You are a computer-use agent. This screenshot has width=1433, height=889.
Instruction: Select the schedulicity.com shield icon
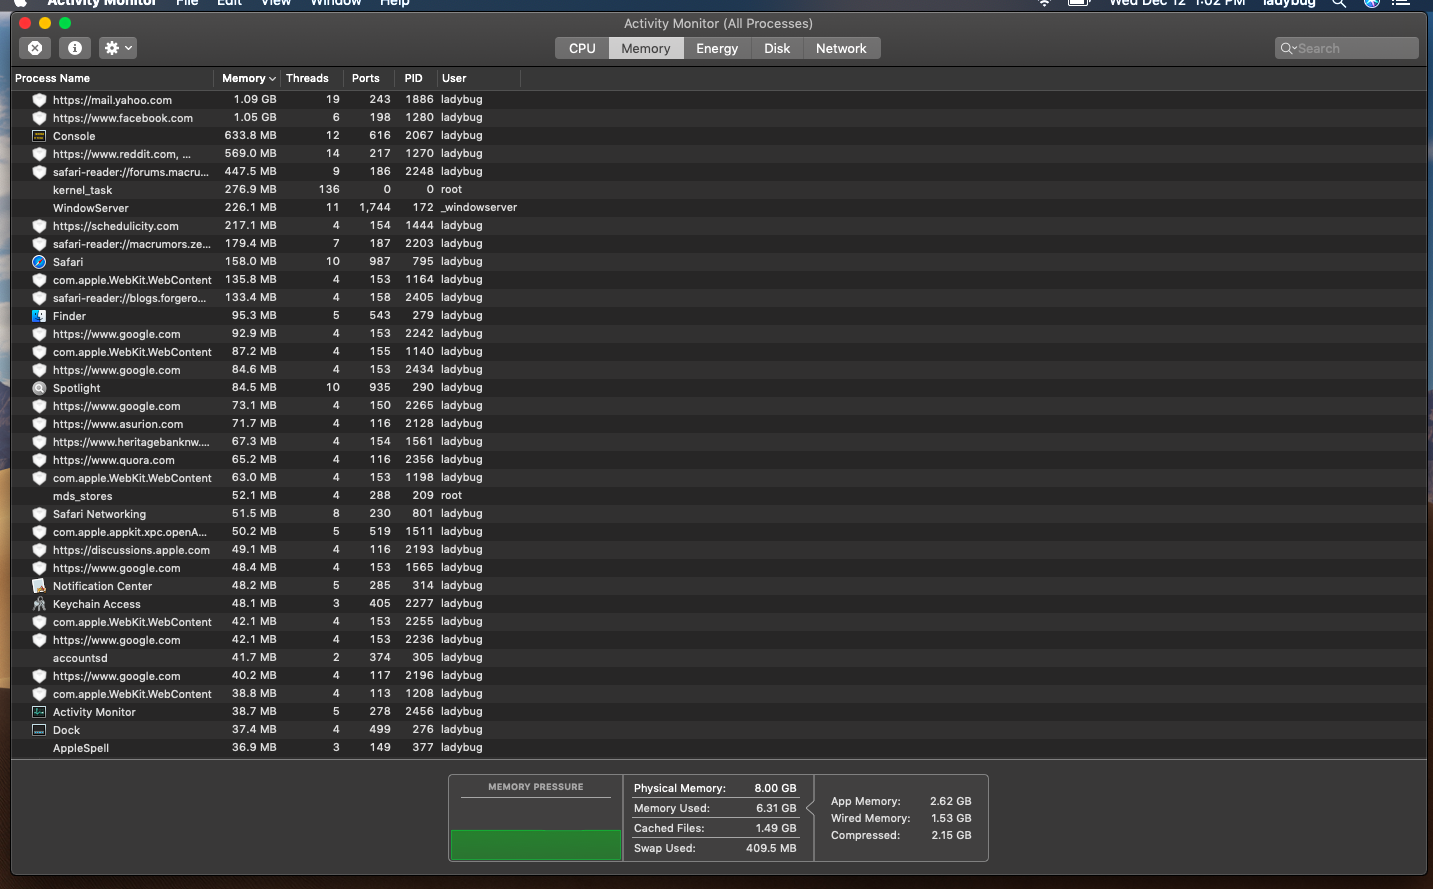coord(39,226)
